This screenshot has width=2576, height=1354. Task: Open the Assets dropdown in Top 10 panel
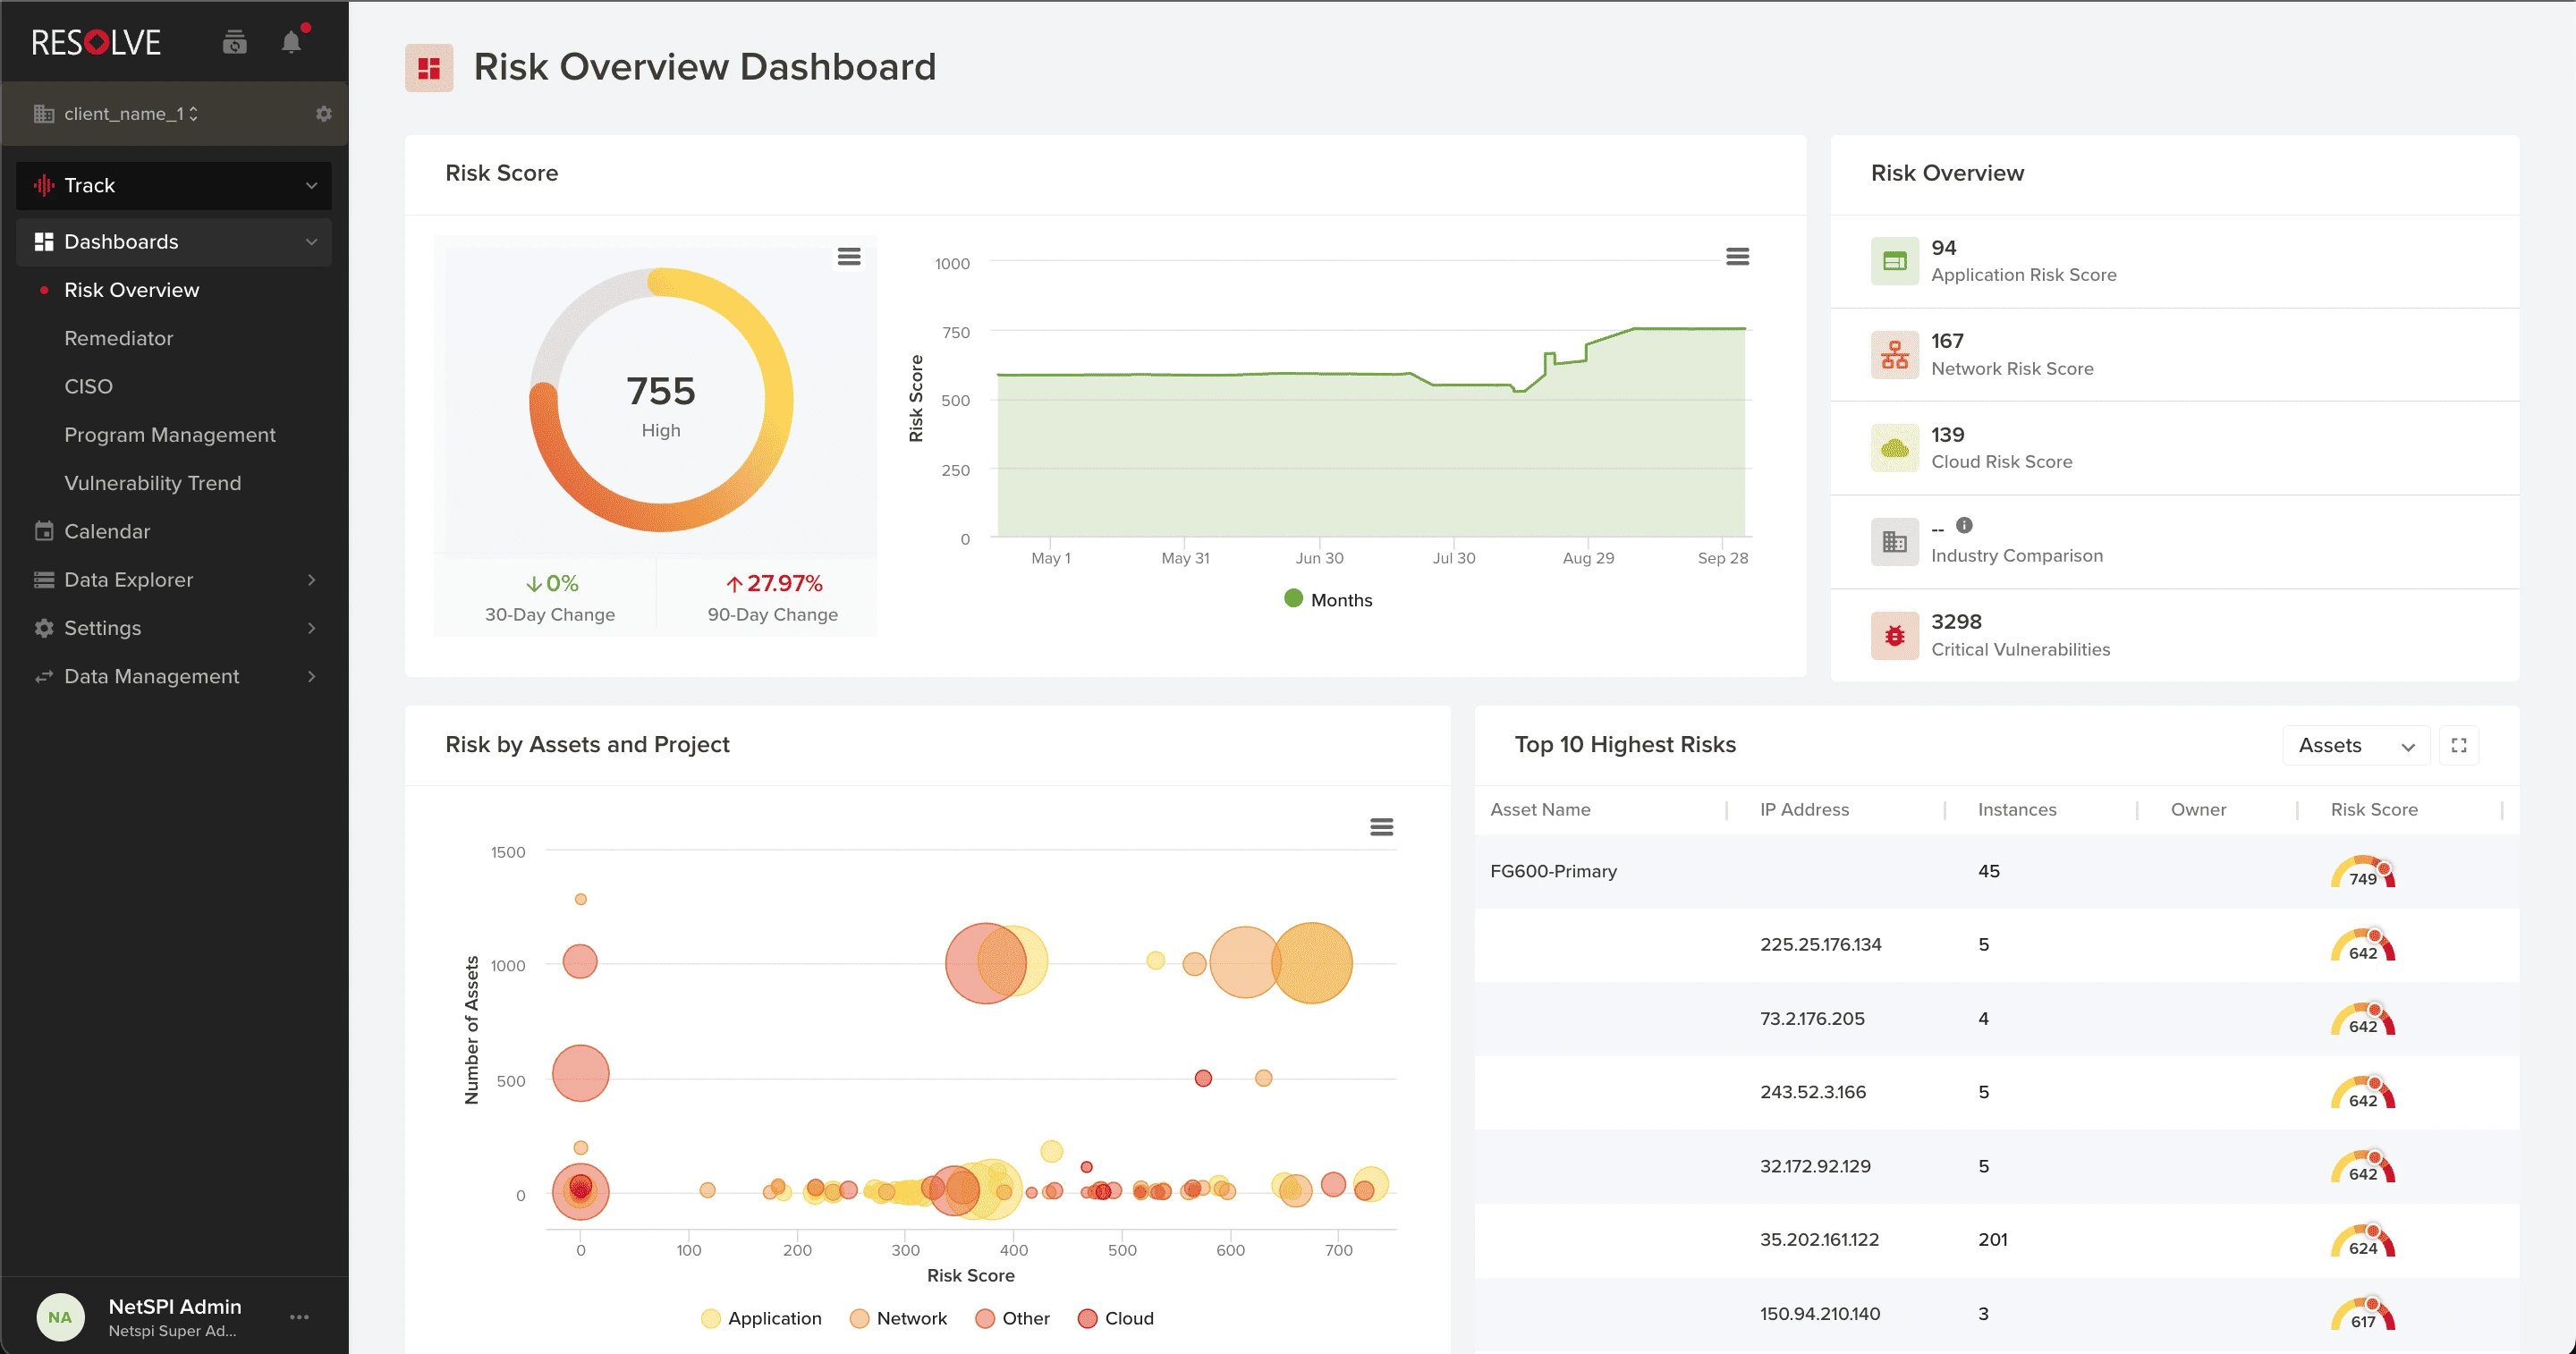pos(2356,745)
